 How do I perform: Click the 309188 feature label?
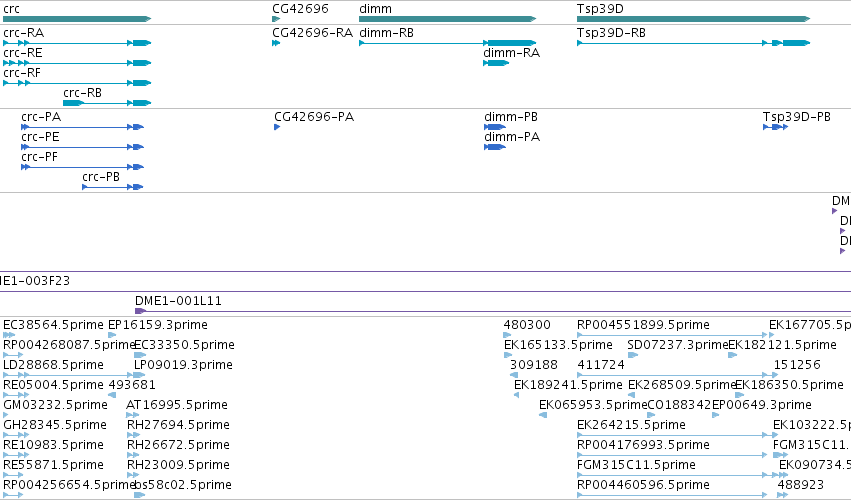pyautogui.click(x=534, y=365)
